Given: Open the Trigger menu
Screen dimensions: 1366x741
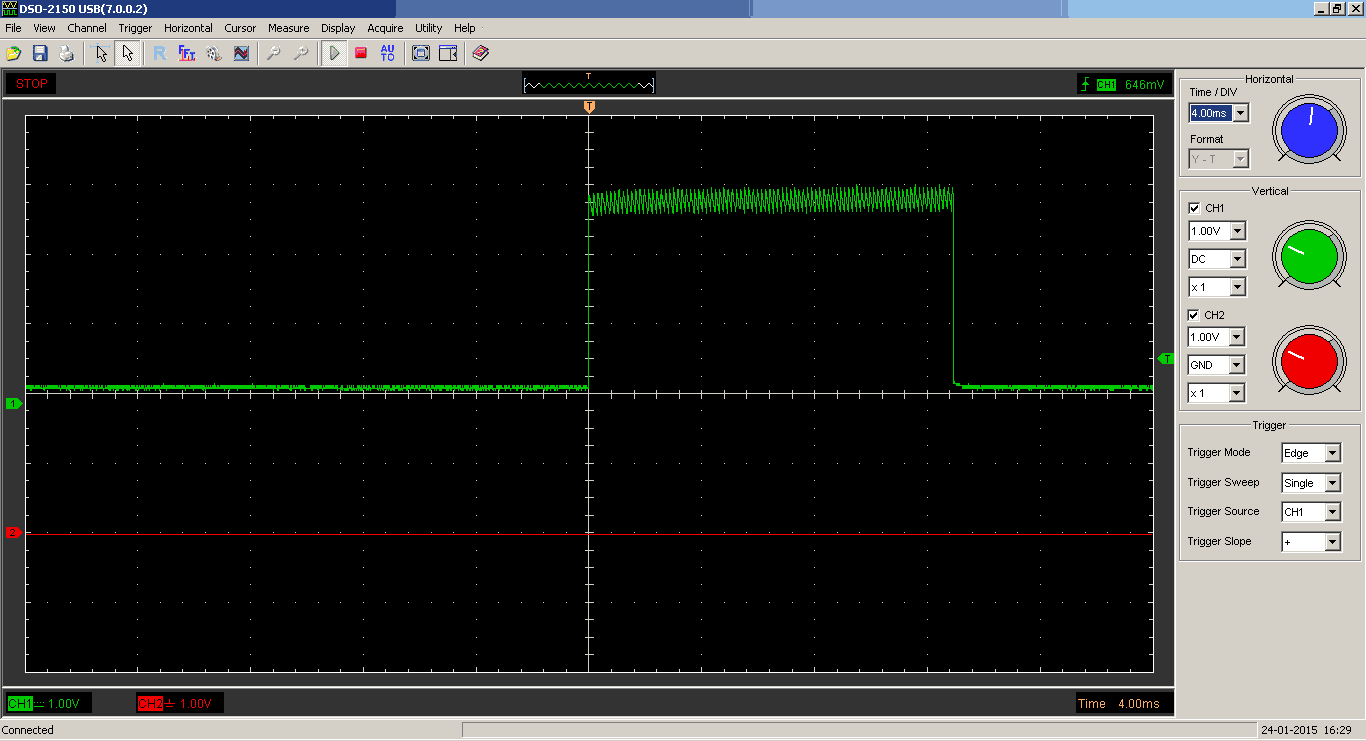Looking at the screenshot, I should [135, 28].
